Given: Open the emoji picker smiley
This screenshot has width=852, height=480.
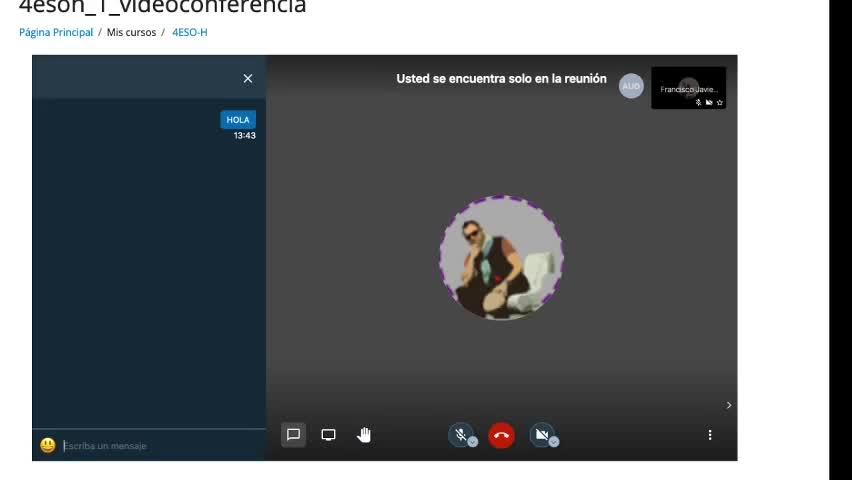Looking at the screenshot, I should (48, 445).
